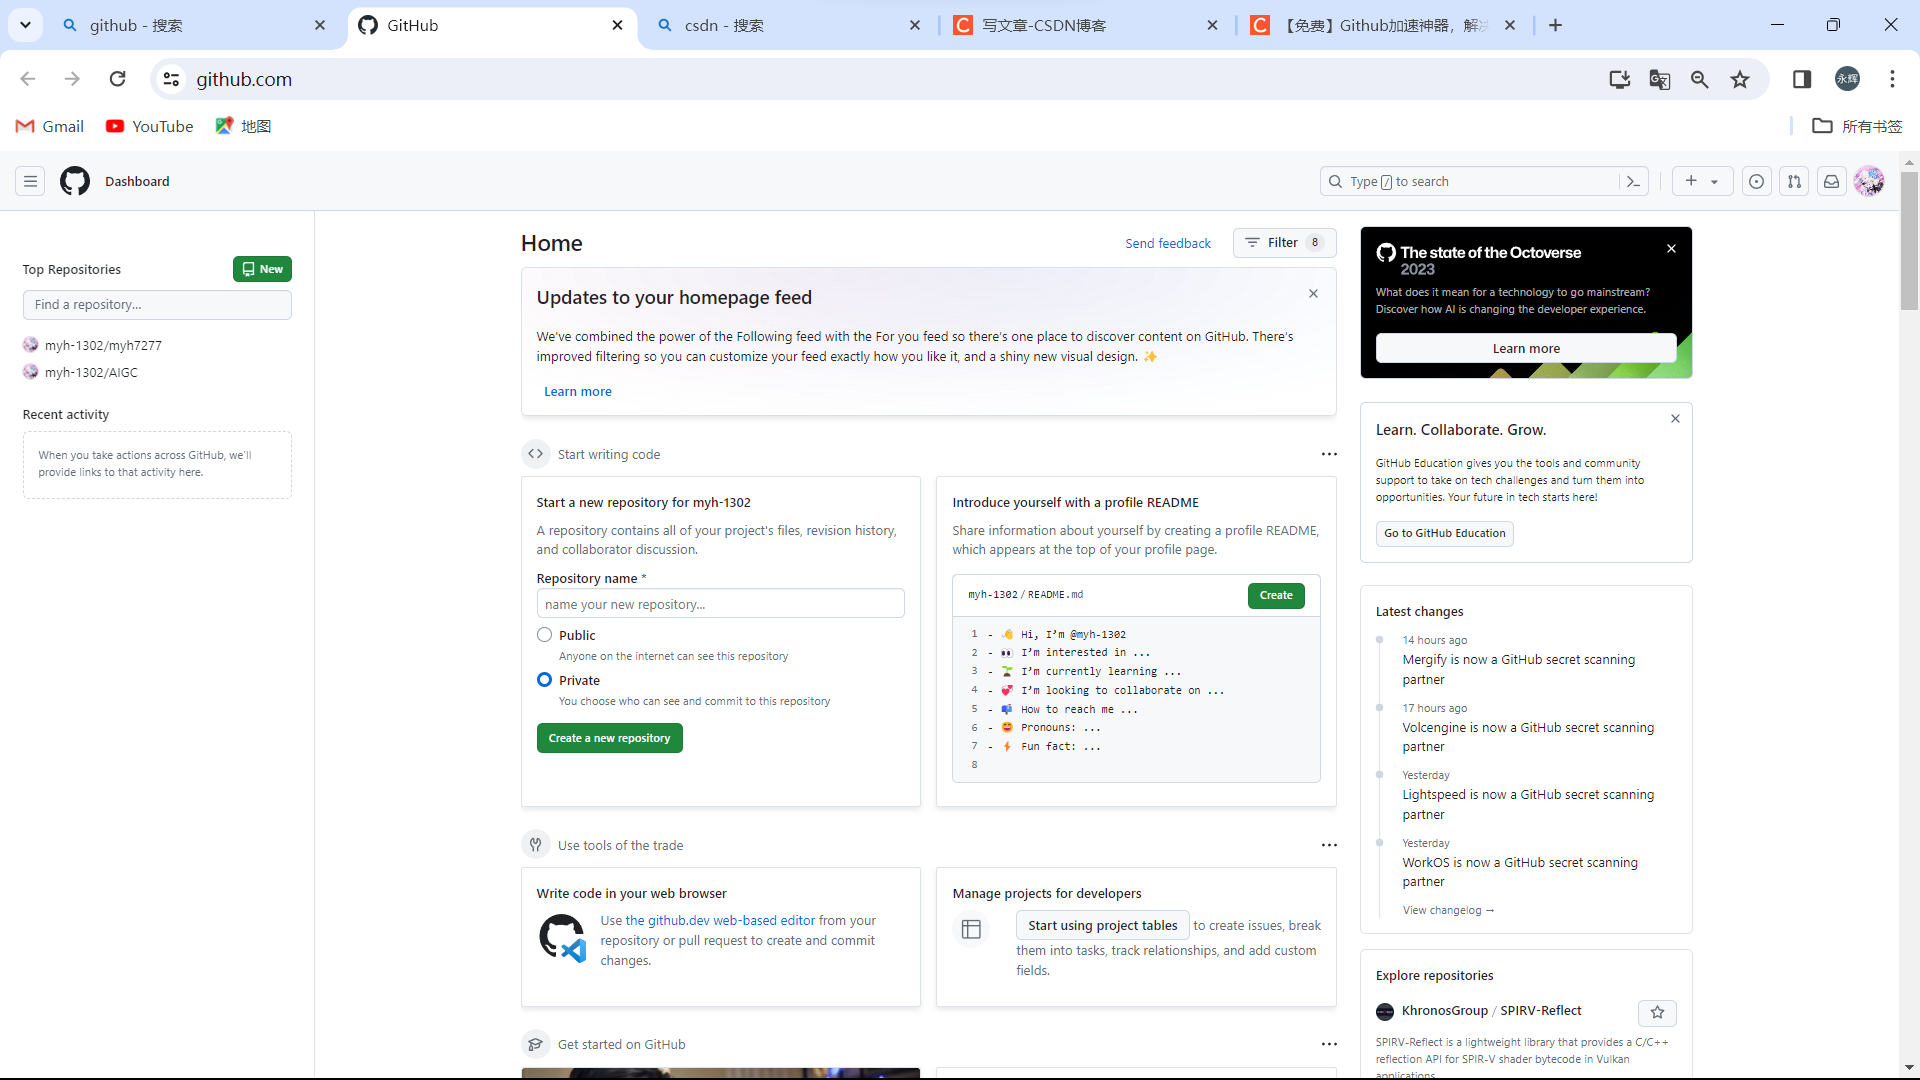Go to GitHub Education
The height and width of the screenshot is (1080, 1920).
pyautogui.click(x=1444, y=533)
